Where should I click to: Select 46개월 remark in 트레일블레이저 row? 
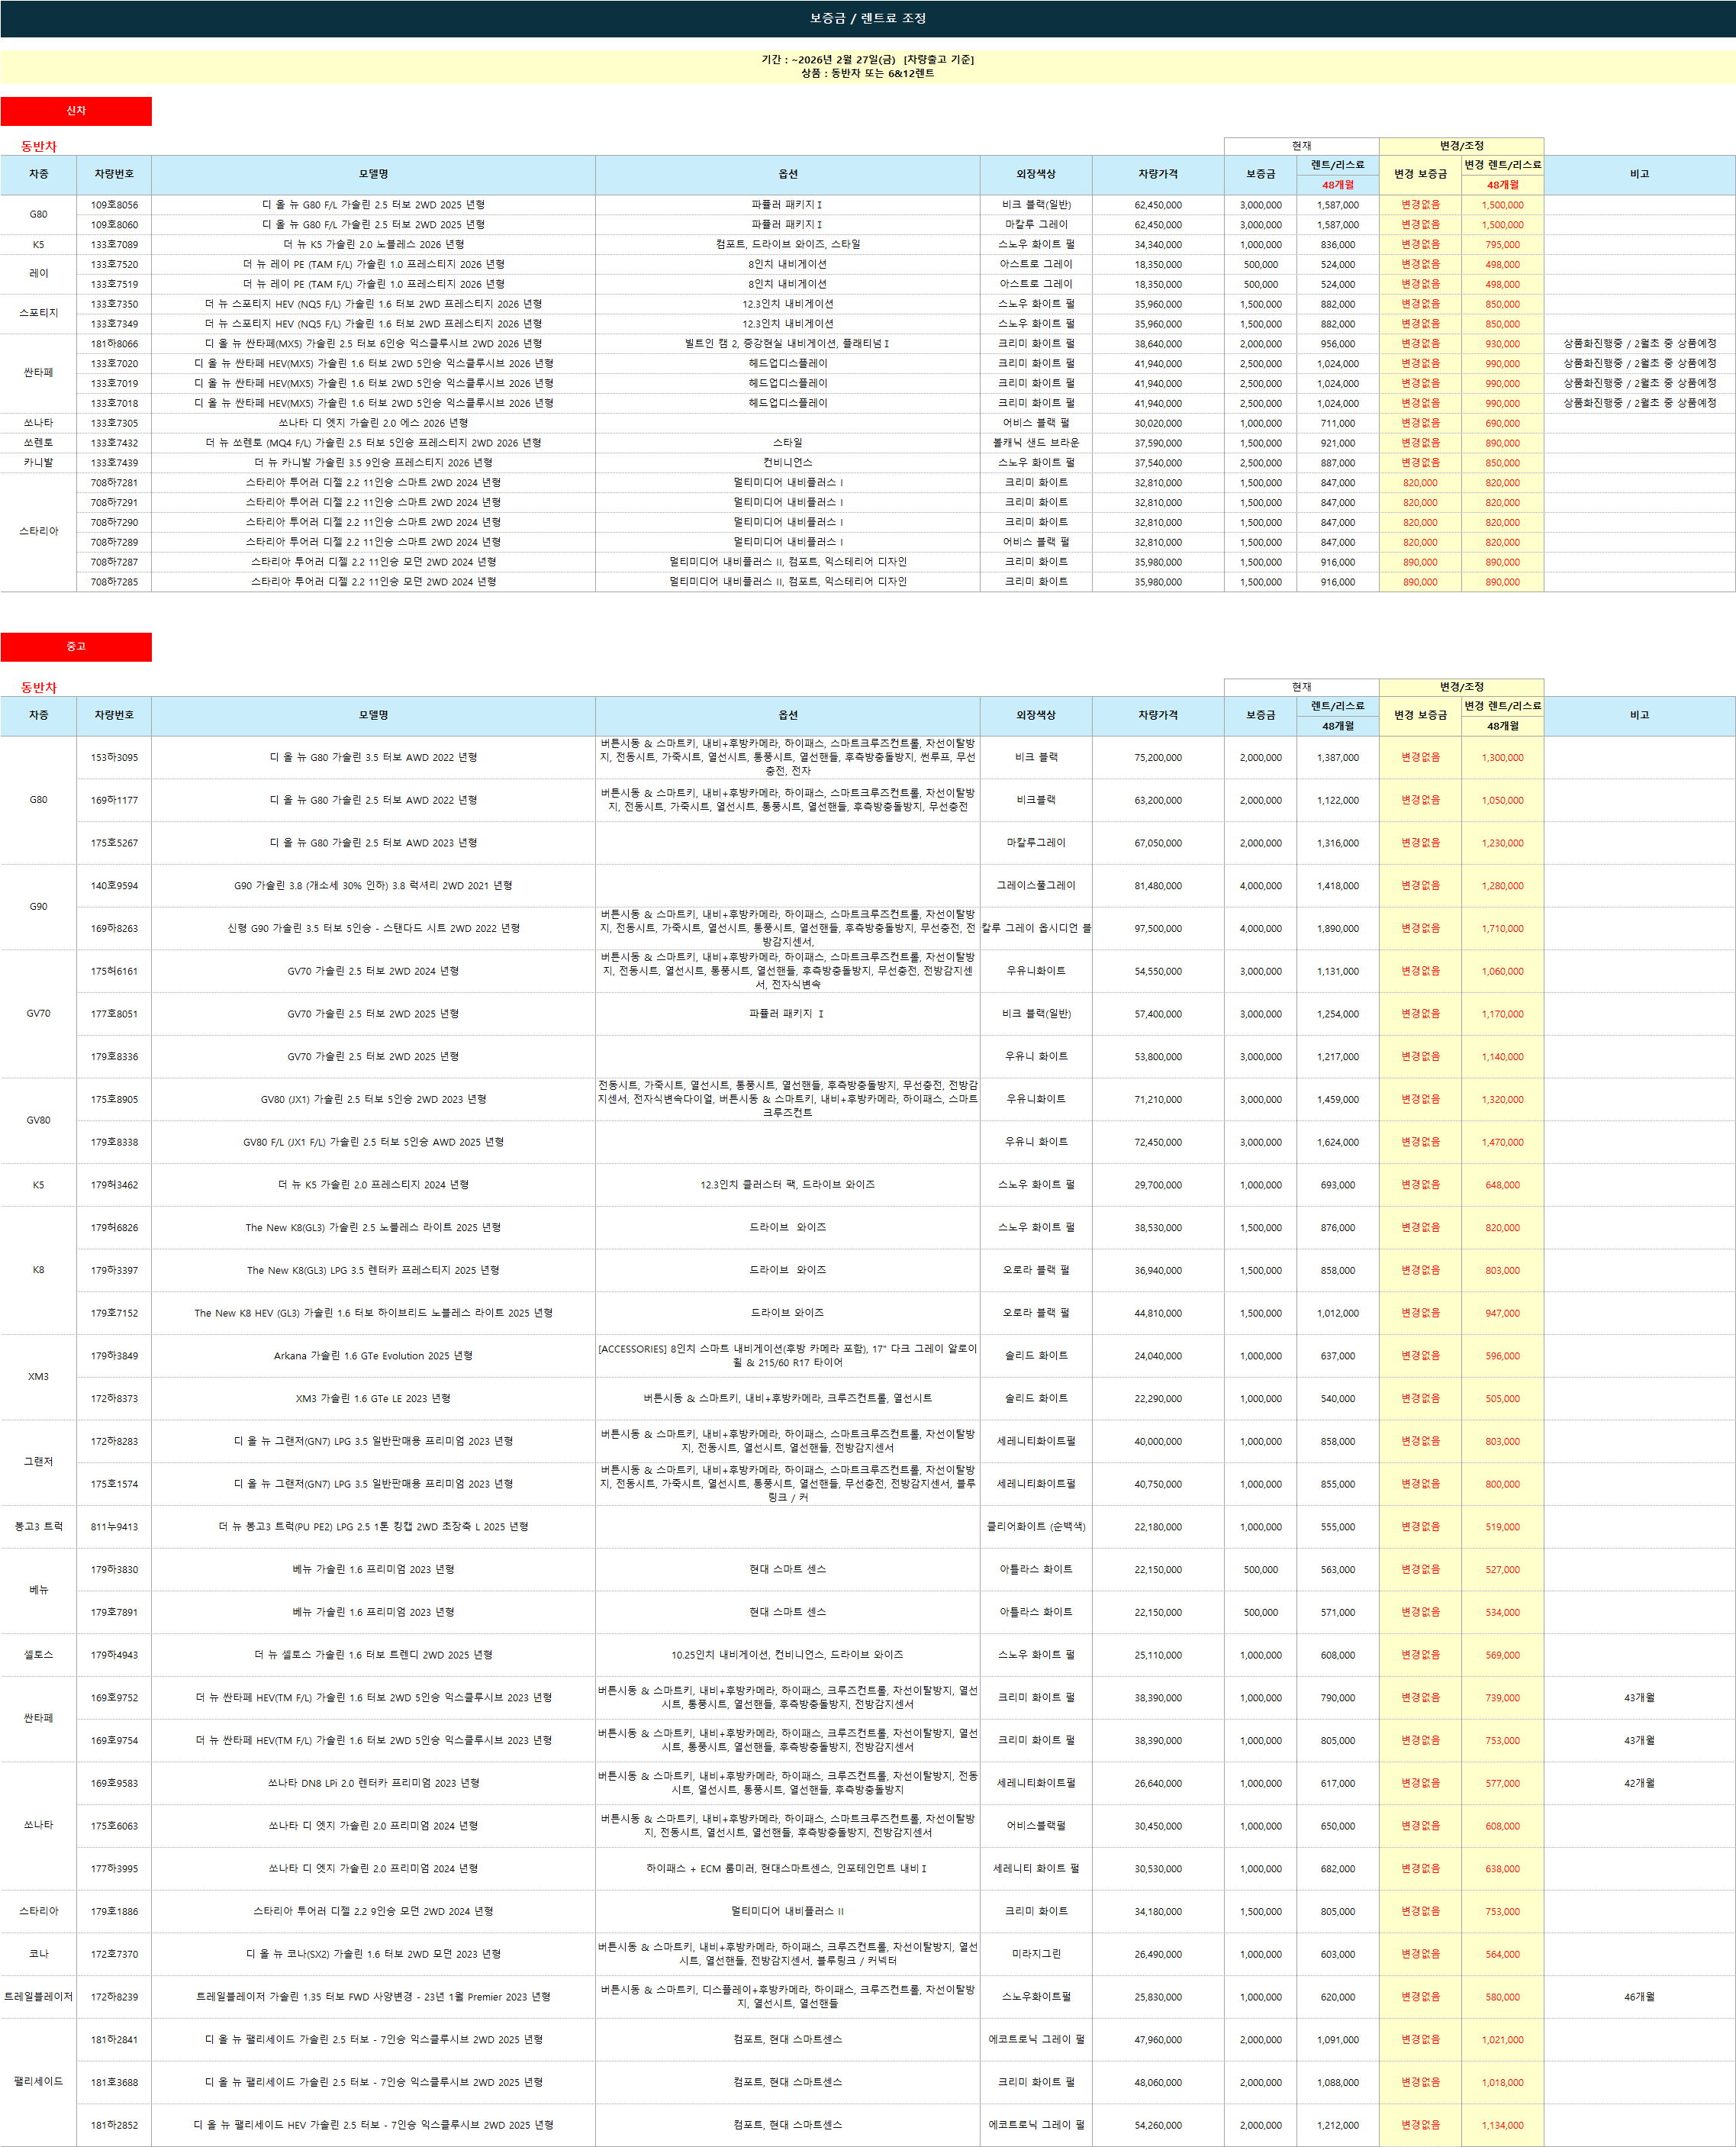coord(1639,1997)
